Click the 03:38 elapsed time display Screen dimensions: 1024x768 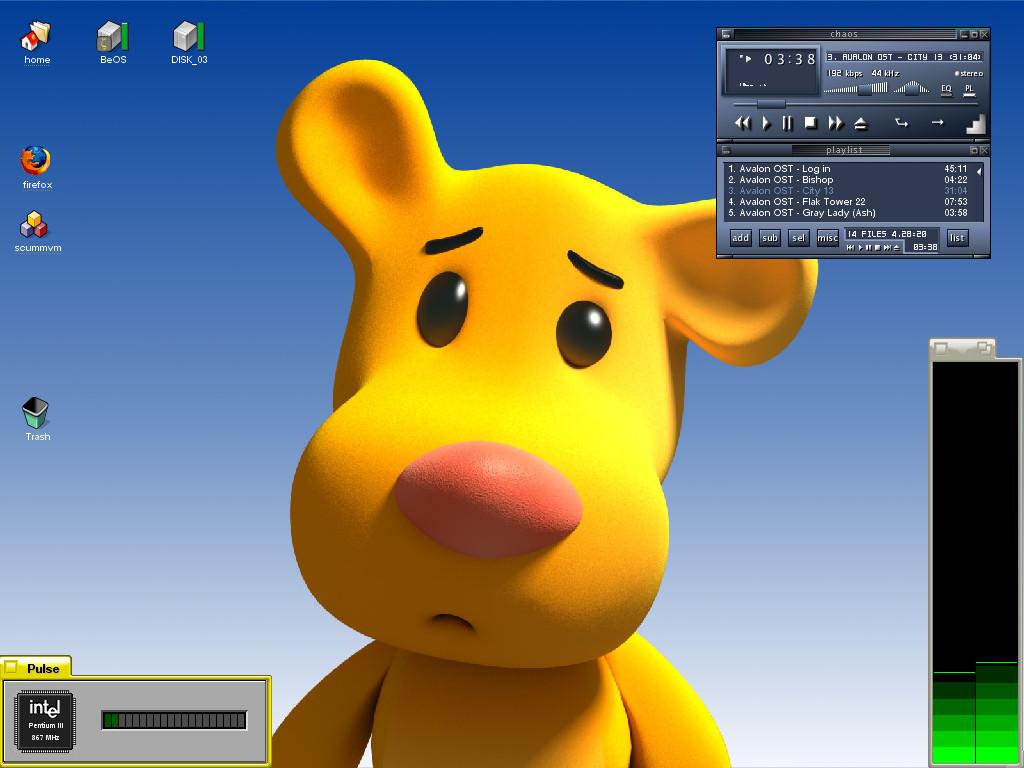(790, 59)
